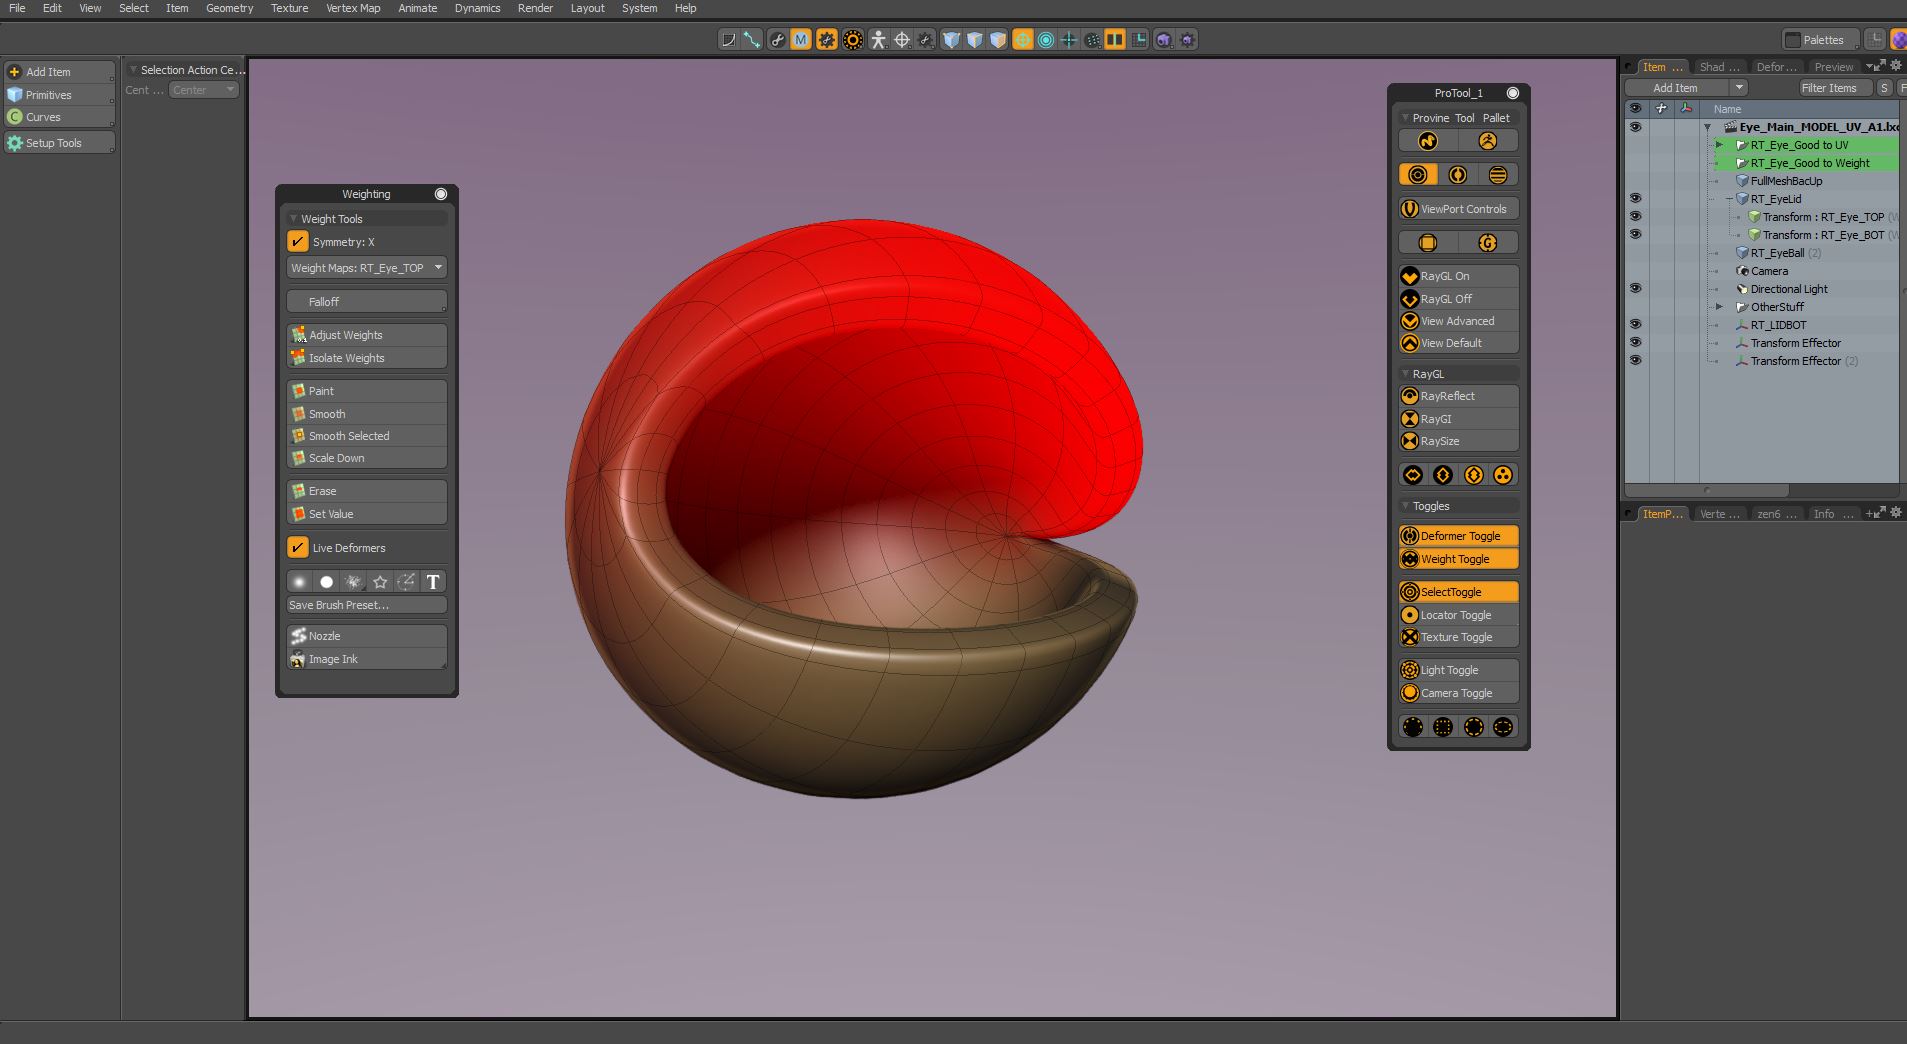The width and height of the screenshot is (1907, 1044).
Task: Click the orange dotted ring toolbar icon
Action: [853, 40]
